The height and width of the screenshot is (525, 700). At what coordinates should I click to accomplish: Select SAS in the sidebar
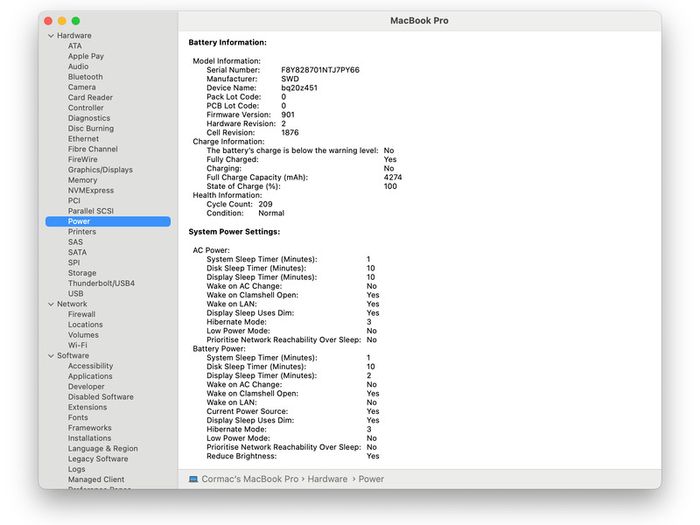75,242
